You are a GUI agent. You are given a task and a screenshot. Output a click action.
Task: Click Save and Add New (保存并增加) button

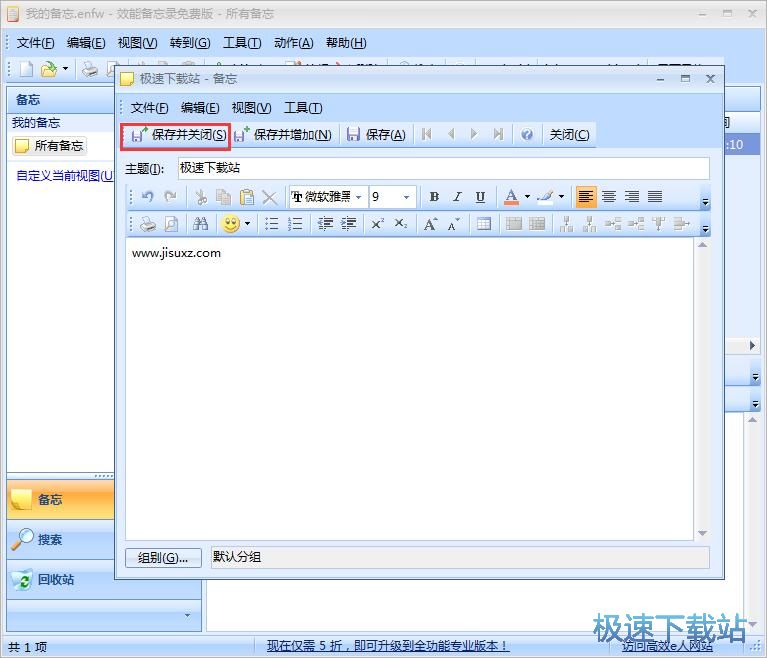click(x=283, y=135)
